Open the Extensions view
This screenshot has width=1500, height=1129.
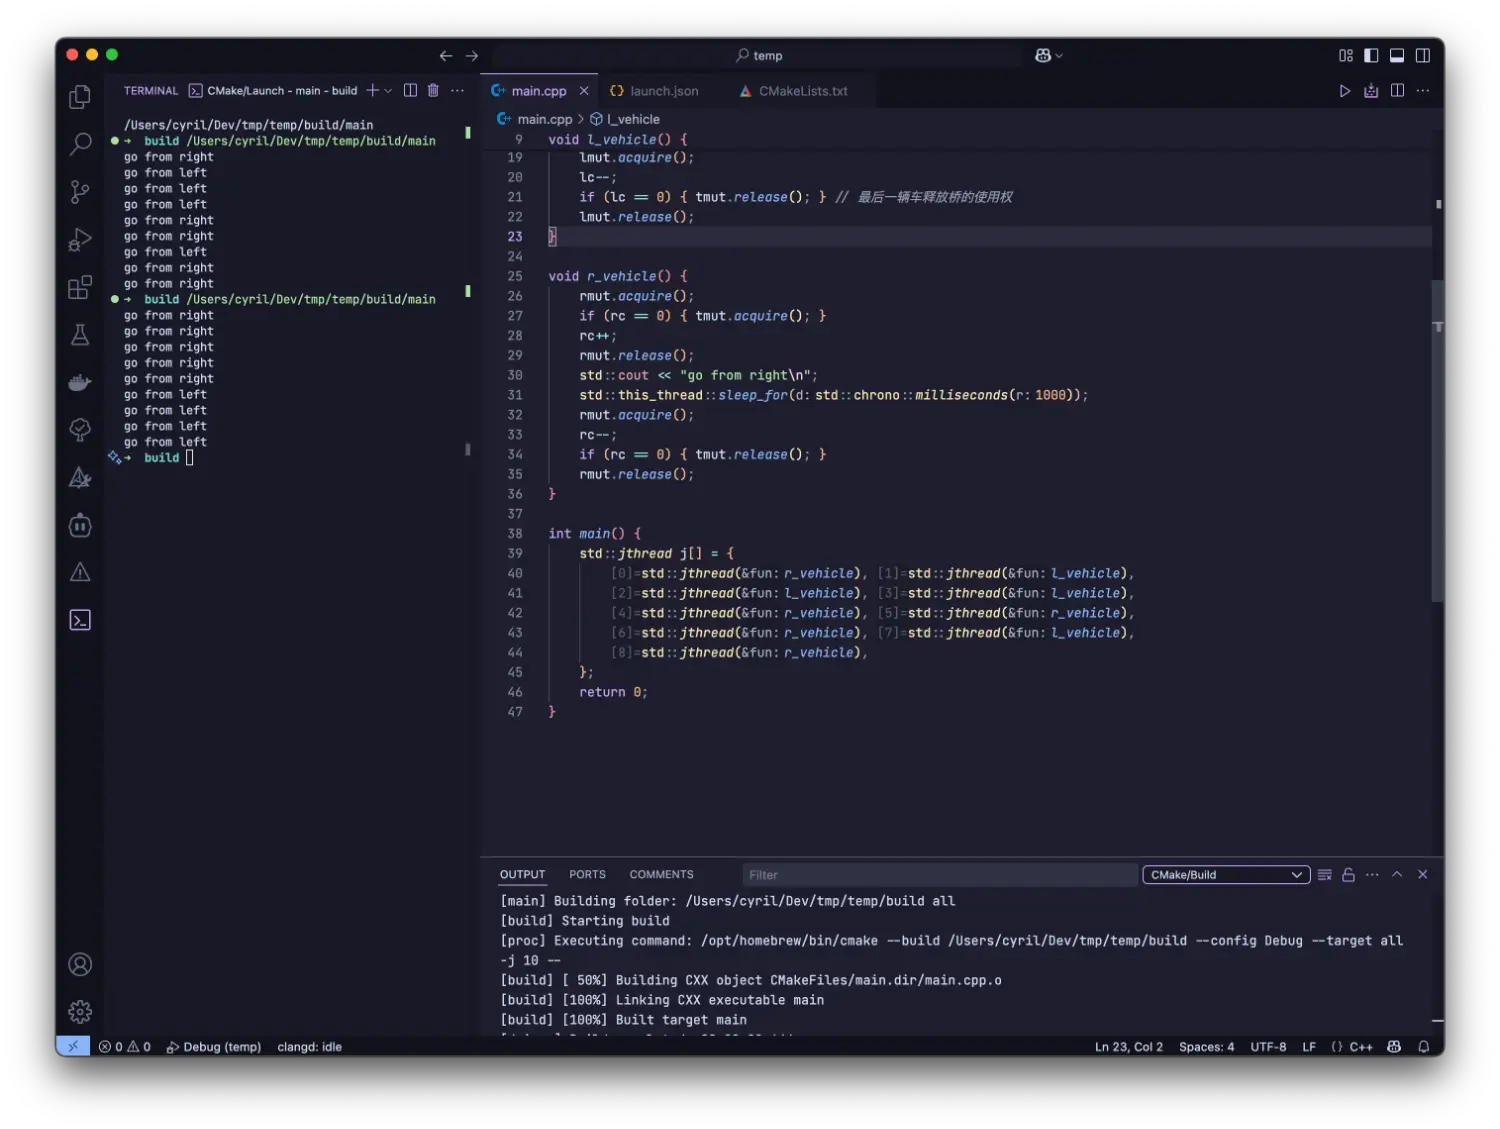pos(80,288)
